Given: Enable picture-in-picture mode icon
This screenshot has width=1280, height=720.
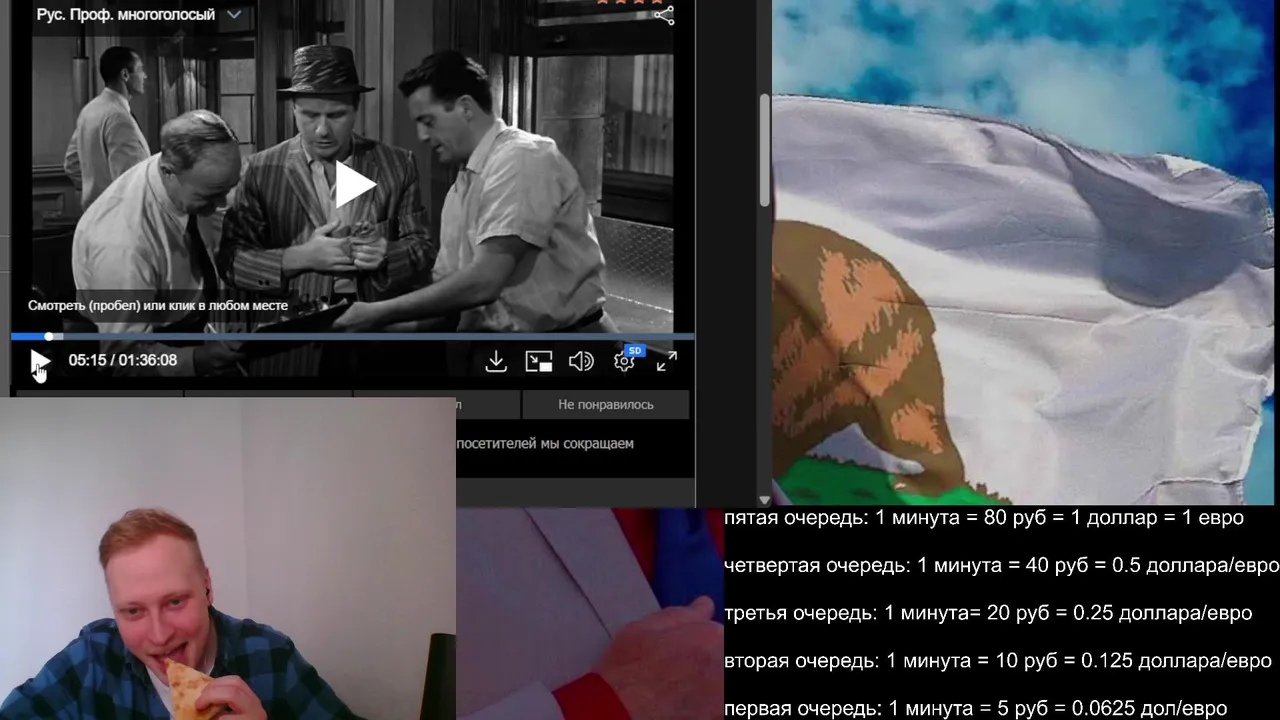Looking at the screenshot, I should pos(539,361).
